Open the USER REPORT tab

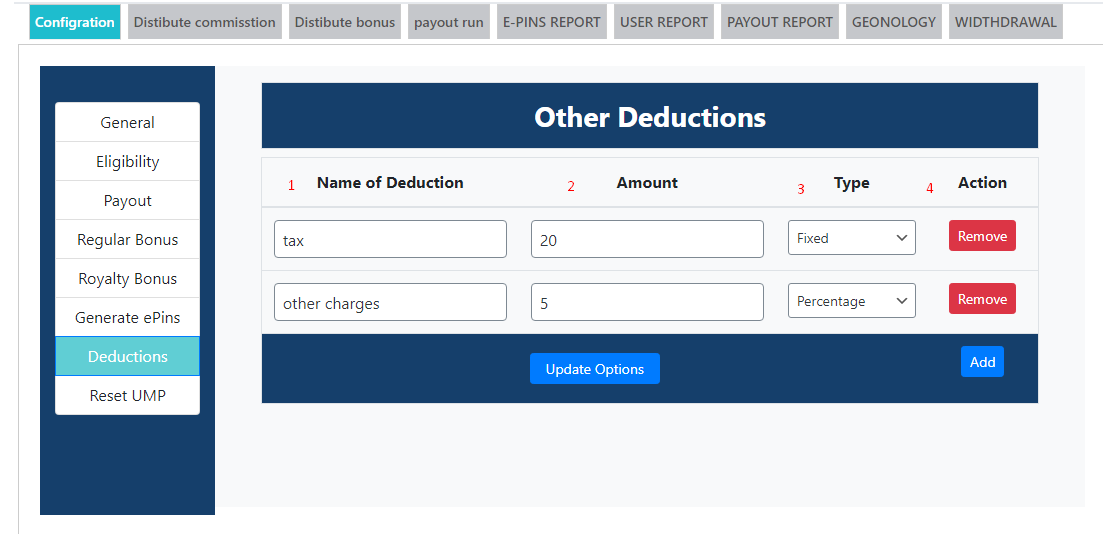(x=664, y=22)
